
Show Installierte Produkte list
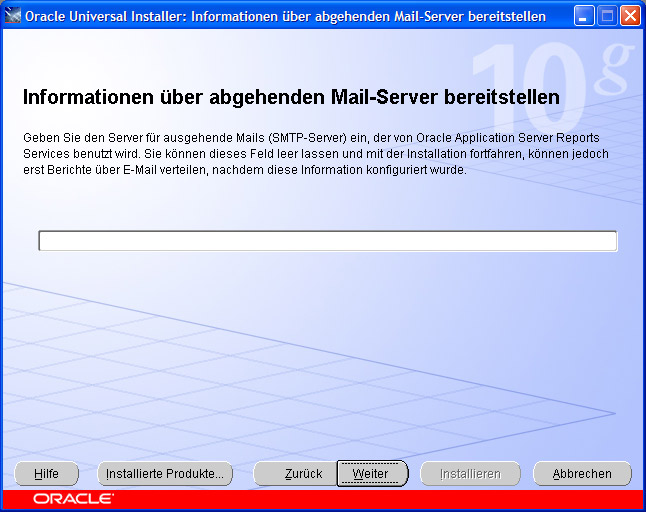(165, 474)
